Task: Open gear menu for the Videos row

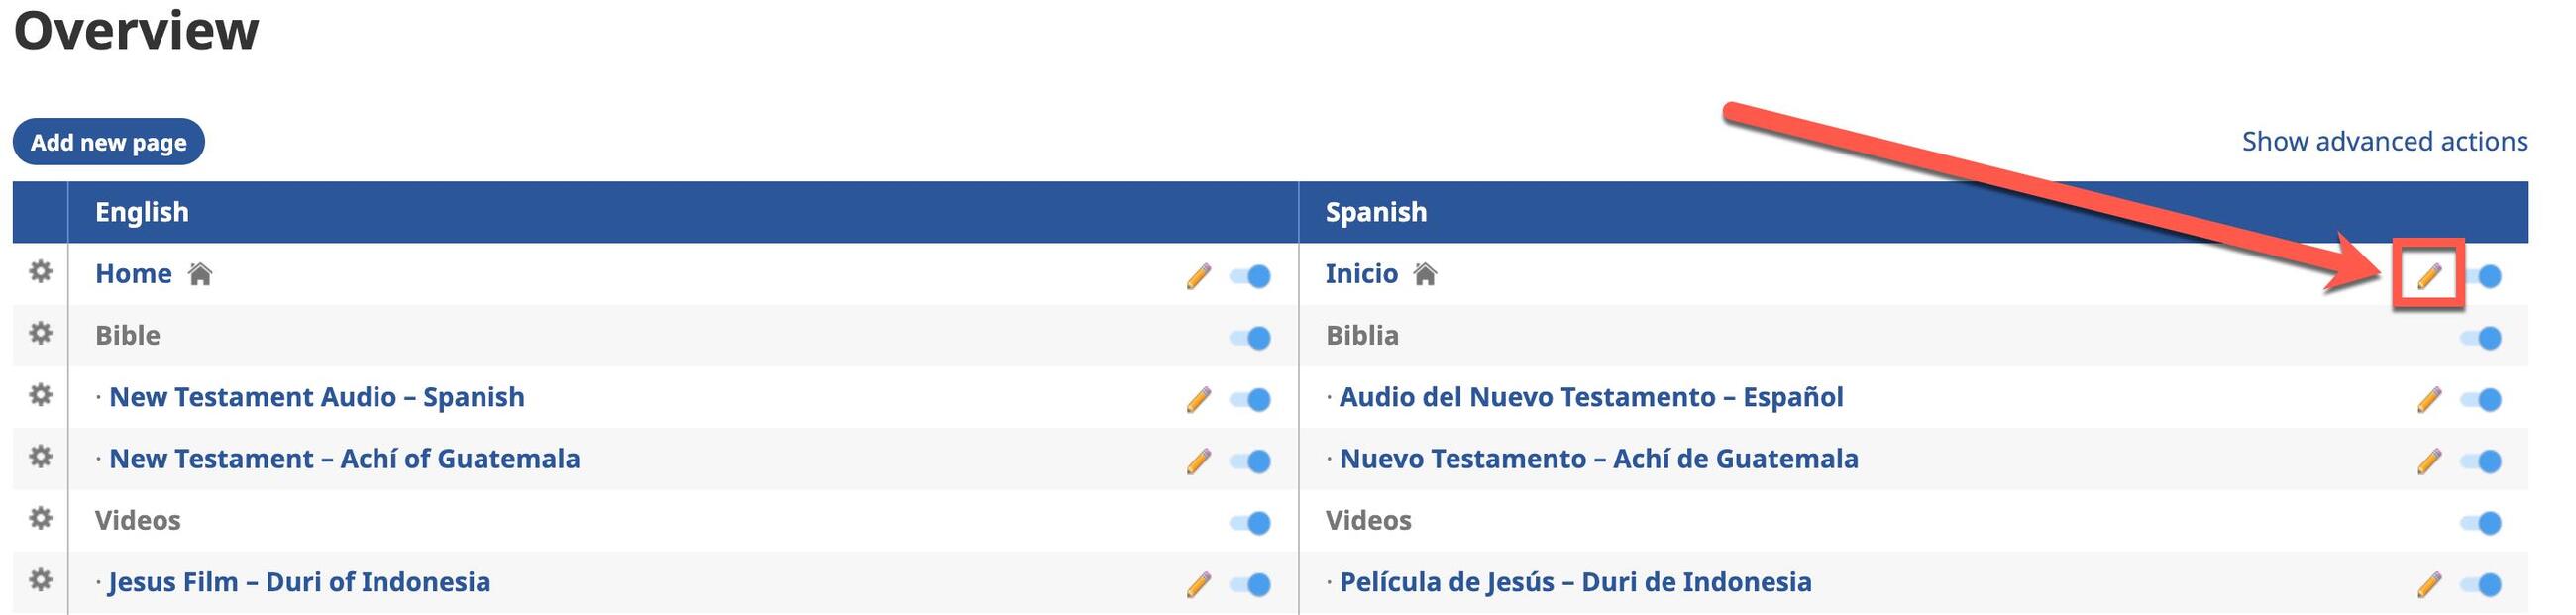Action: click(x=40, y=518)
